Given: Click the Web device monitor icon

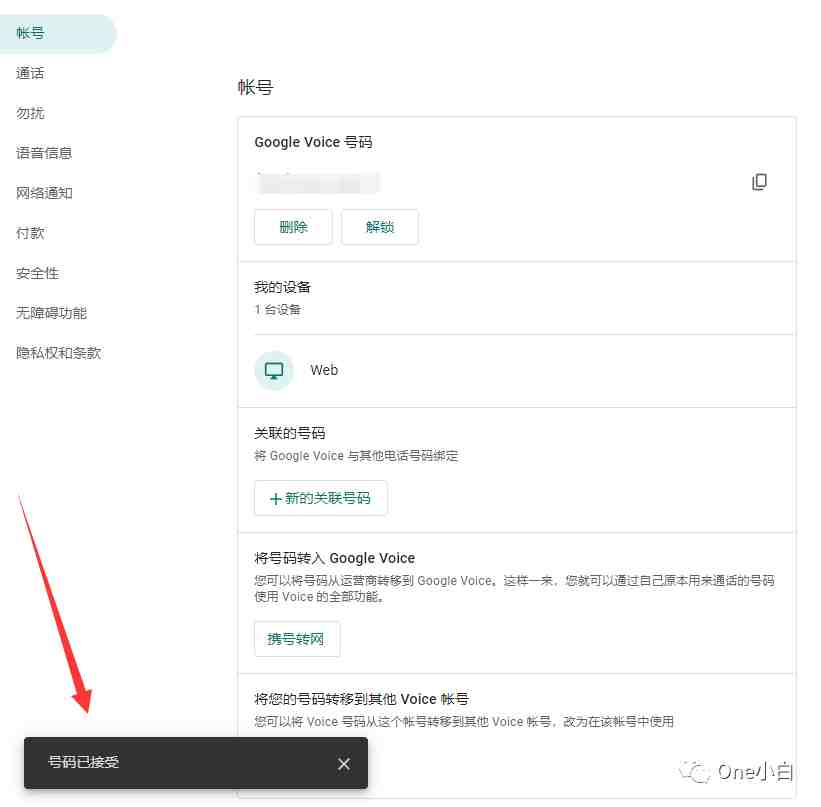Looking at the screenshot, I should click(274, 370).
